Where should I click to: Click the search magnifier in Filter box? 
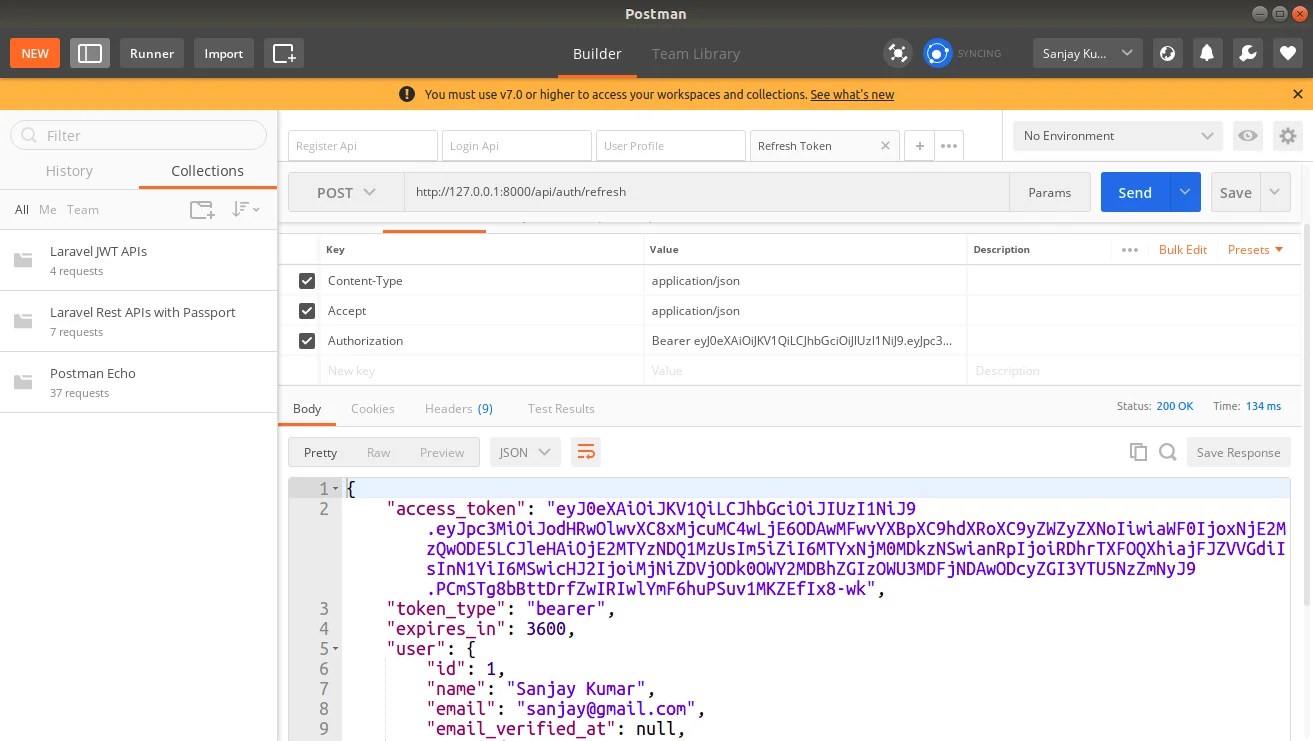tap(30, 135)
